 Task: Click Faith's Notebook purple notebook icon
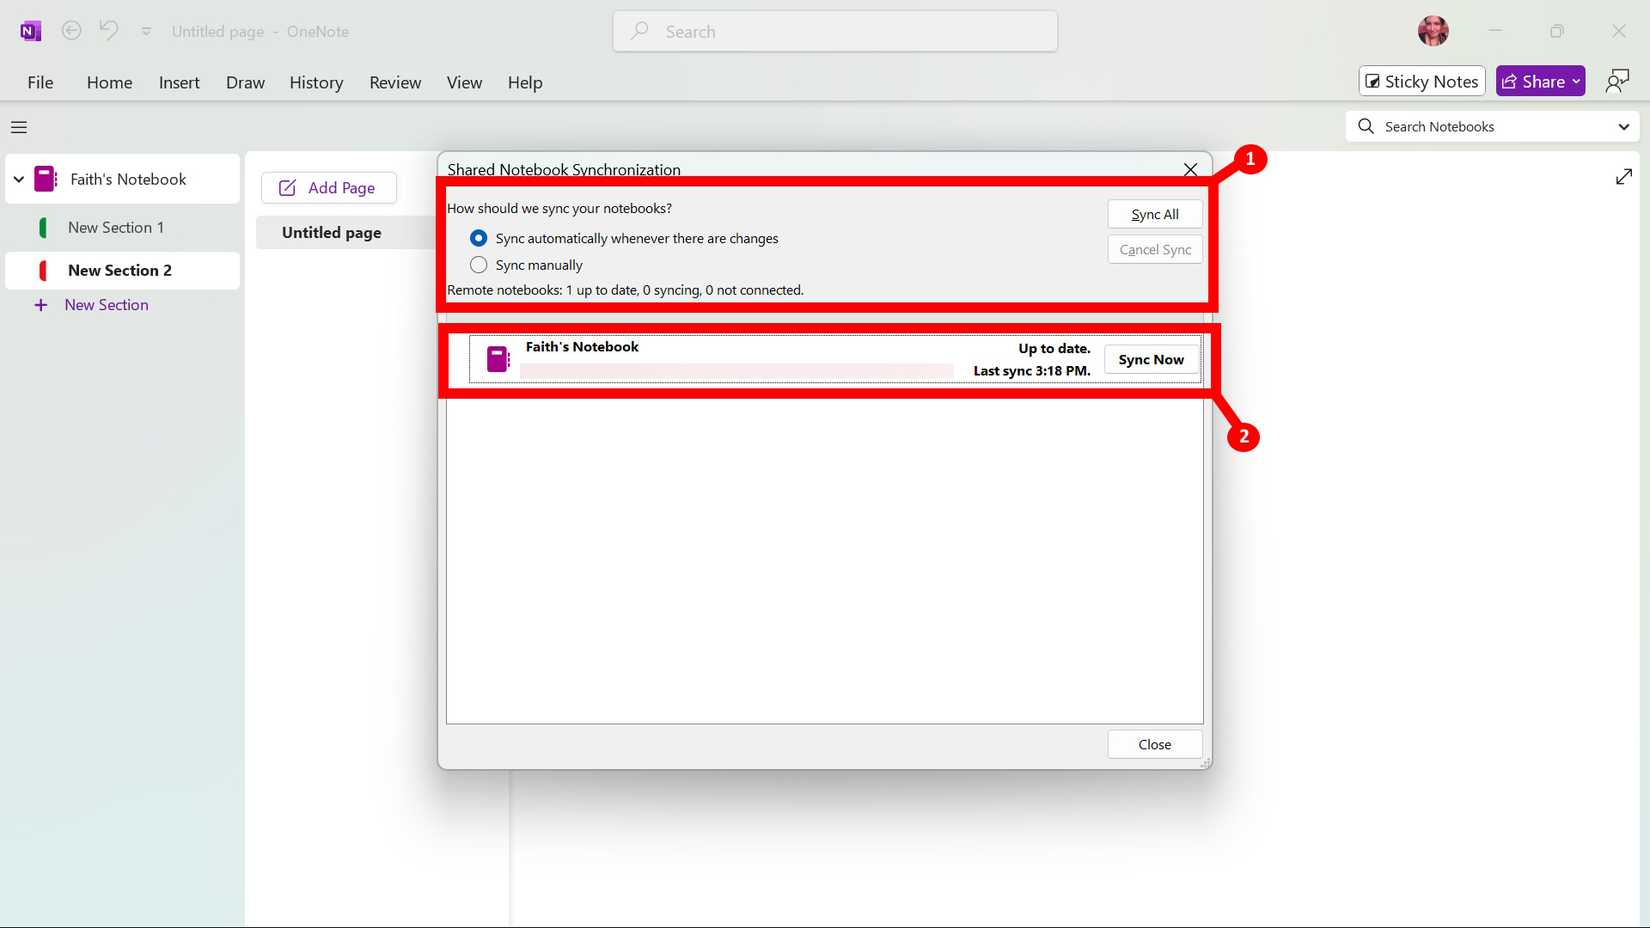pyautogui.click(x=43, y=178)
